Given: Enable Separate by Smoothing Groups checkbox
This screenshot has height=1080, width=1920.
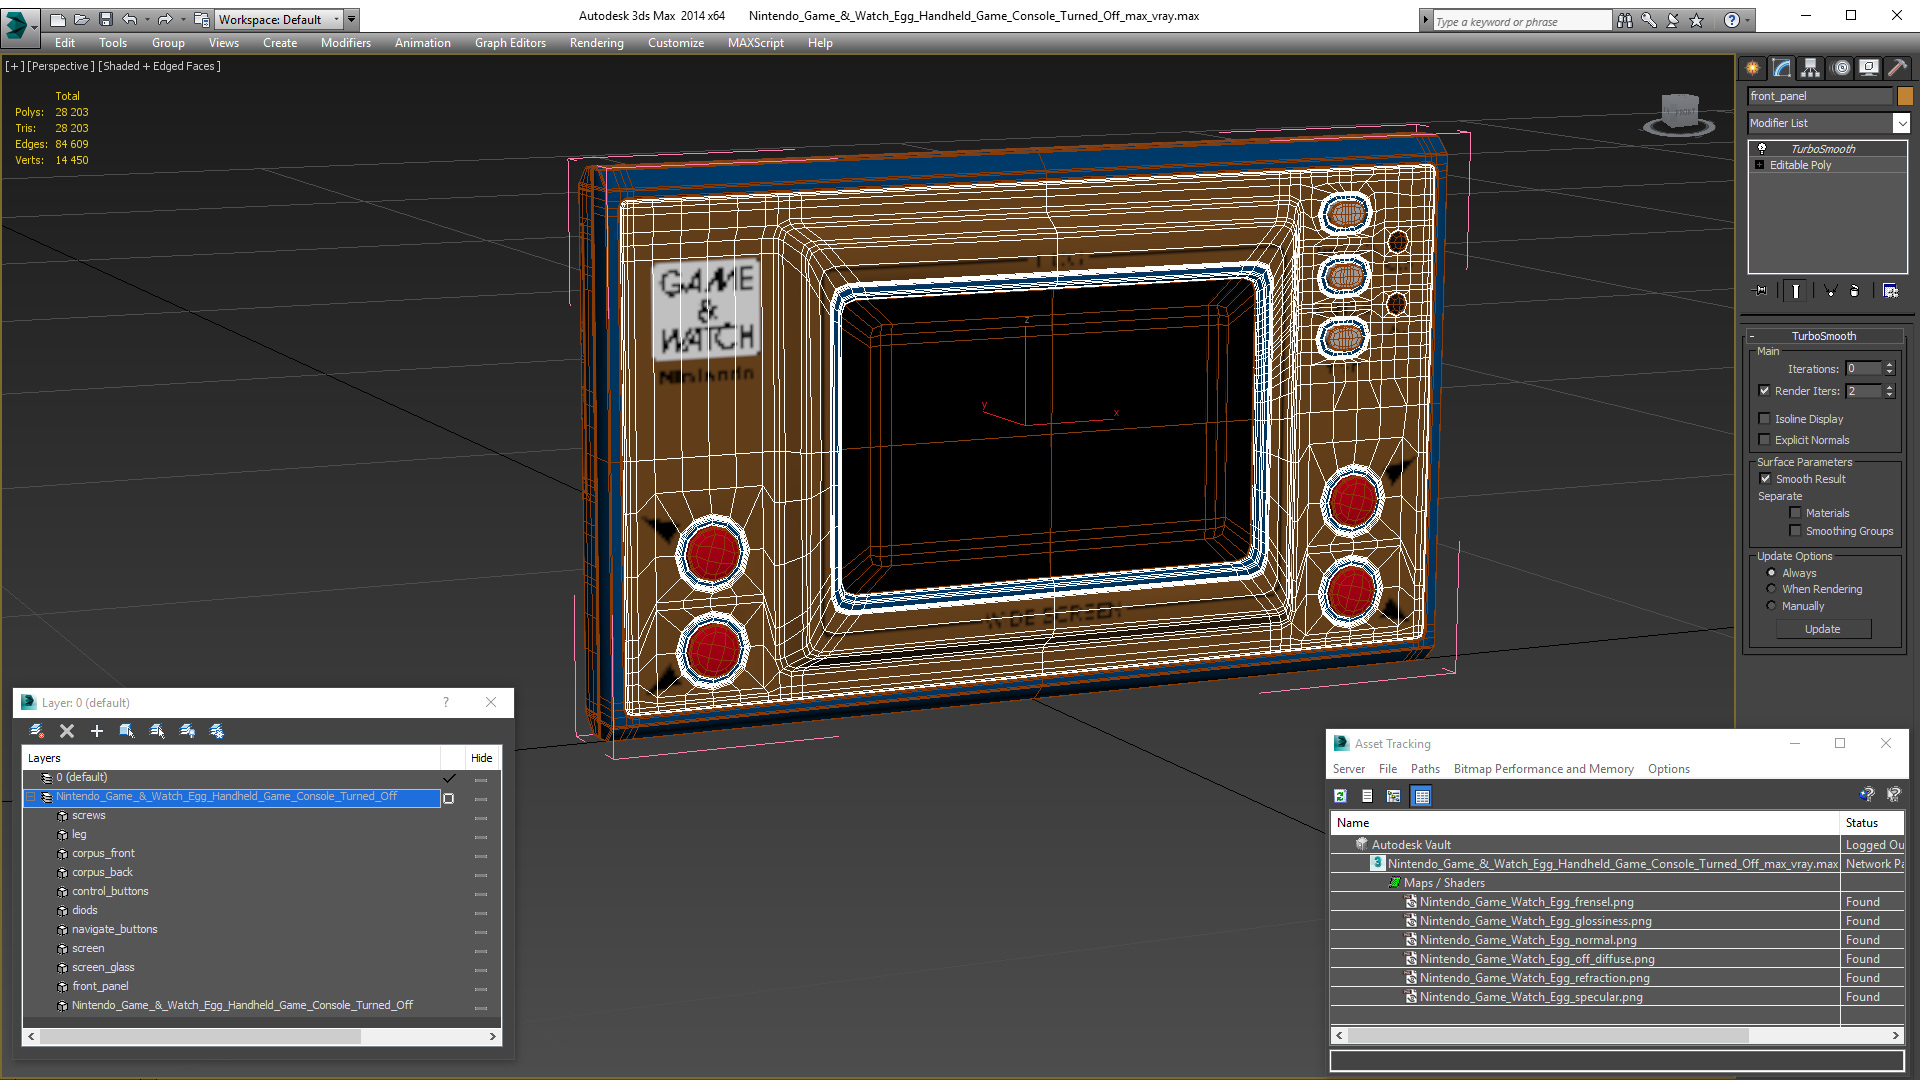Looking at the screenshot, I should [1796, 531].
